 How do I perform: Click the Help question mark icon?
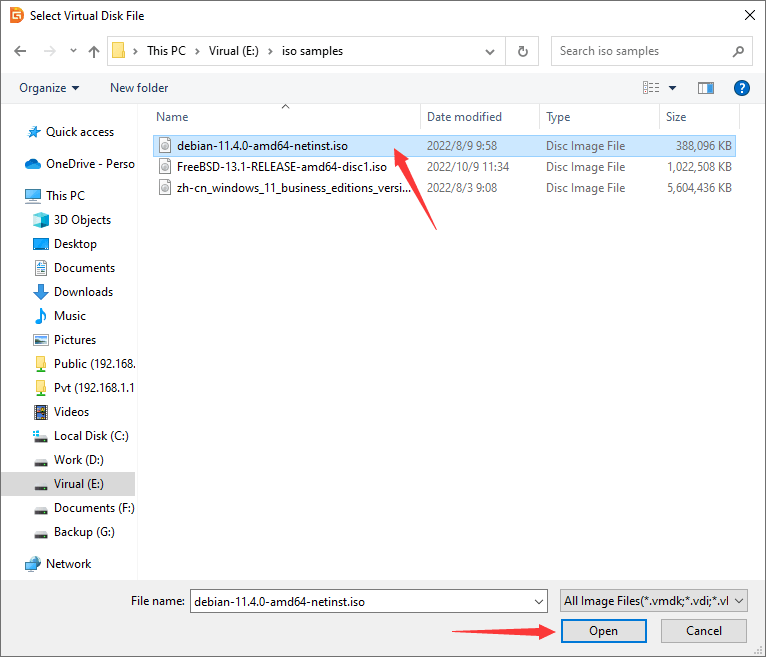[x=741, y=88]
